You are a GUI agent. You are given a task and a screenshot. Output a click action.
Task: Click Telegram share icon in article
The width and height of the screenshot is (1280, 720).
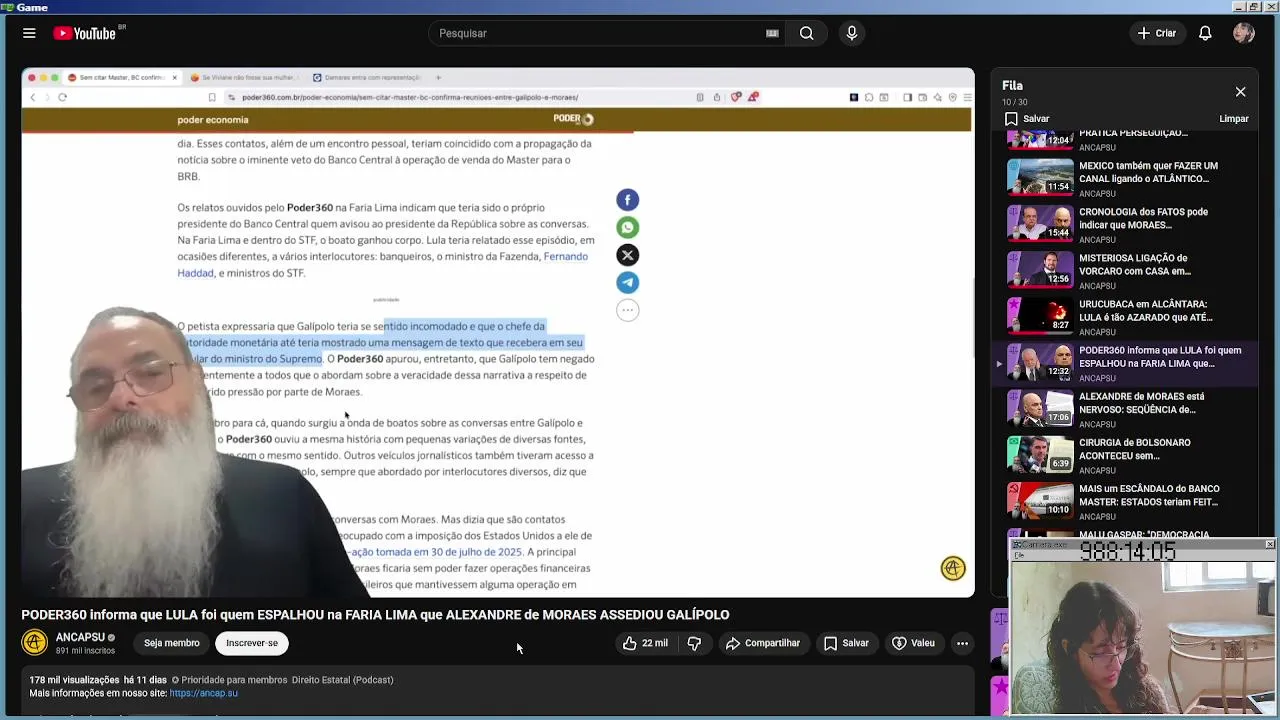(627, 282)
